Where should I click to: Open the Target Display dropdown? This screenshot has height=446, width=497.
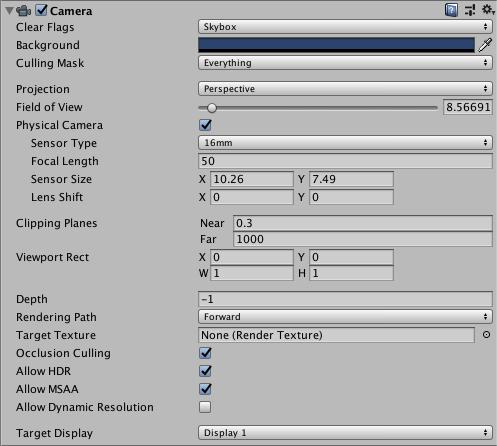coord(345,433)
